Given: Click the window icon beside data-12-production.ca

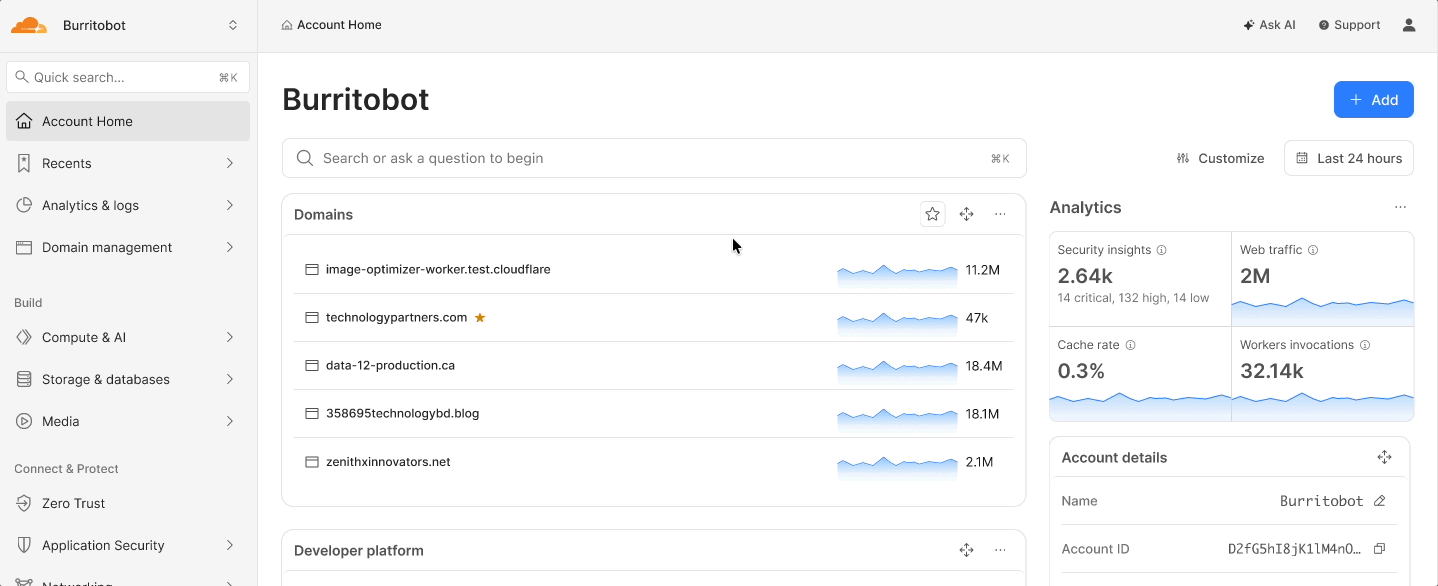Looking at the screenshot, I should tap(312, 366).
